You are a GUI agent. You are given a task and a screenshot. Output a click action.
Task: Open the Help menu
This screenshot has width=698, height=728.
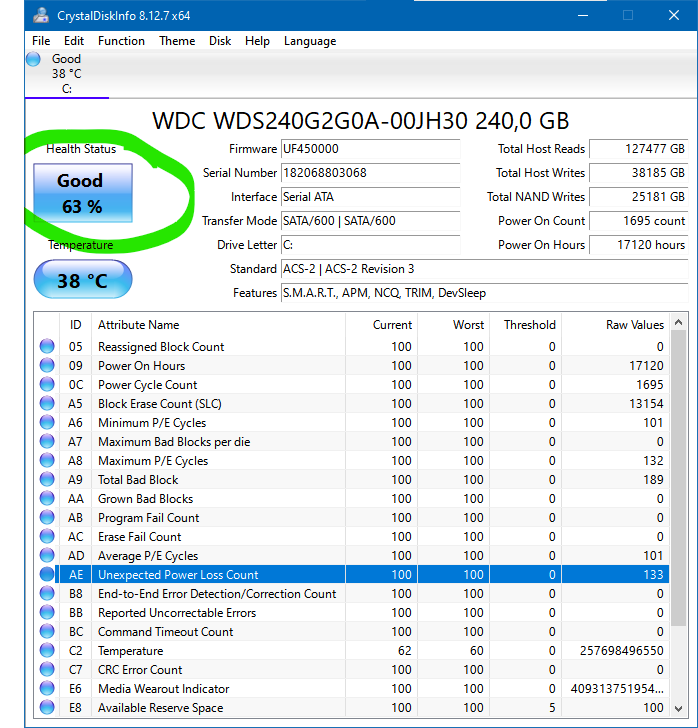point(257,41)
